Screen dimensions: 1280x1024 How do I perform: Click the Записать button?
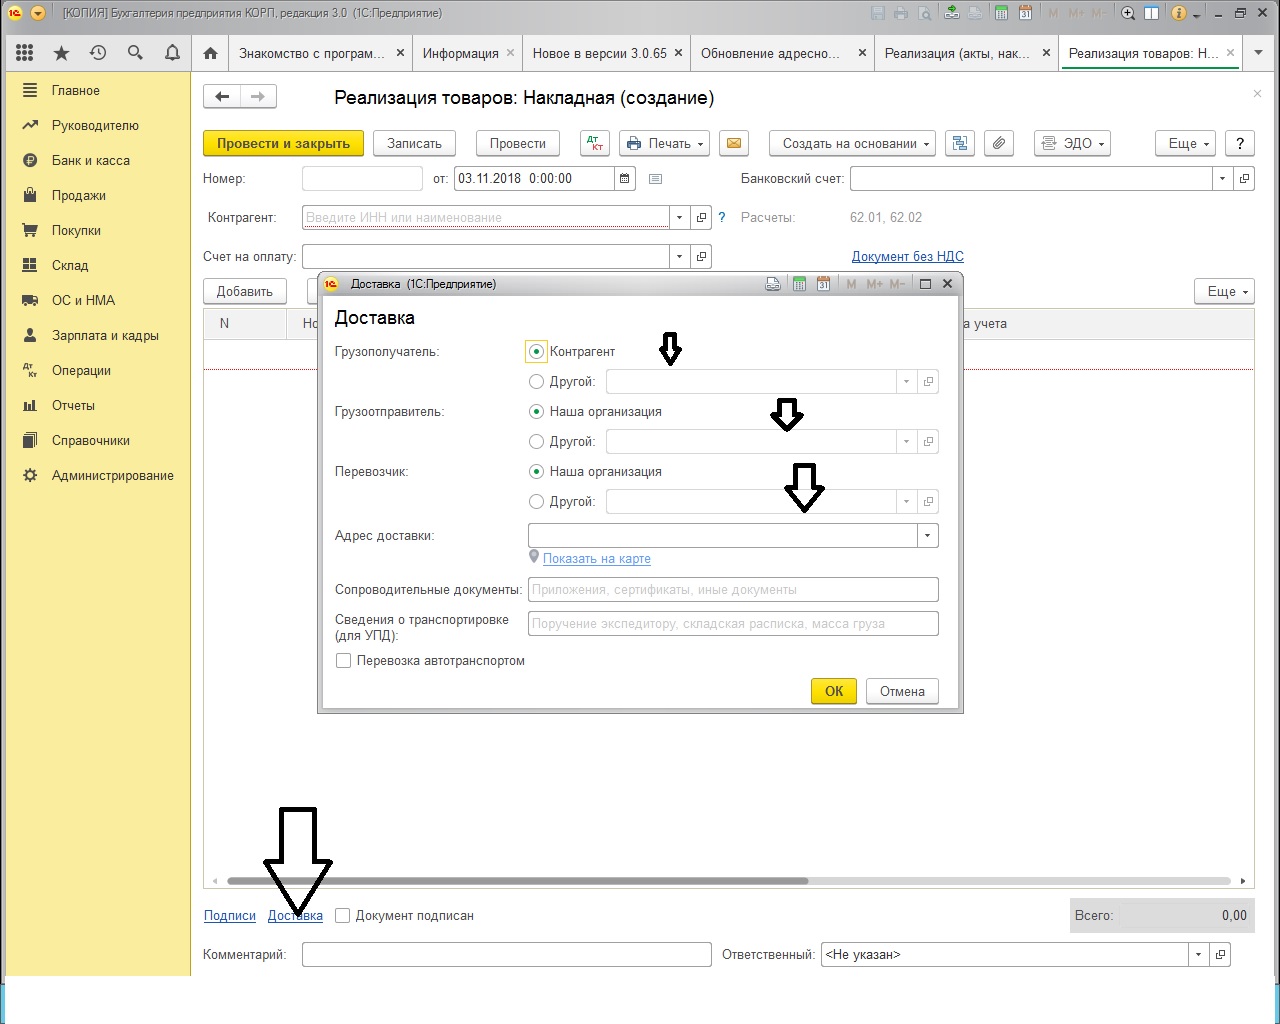(414, 143)
